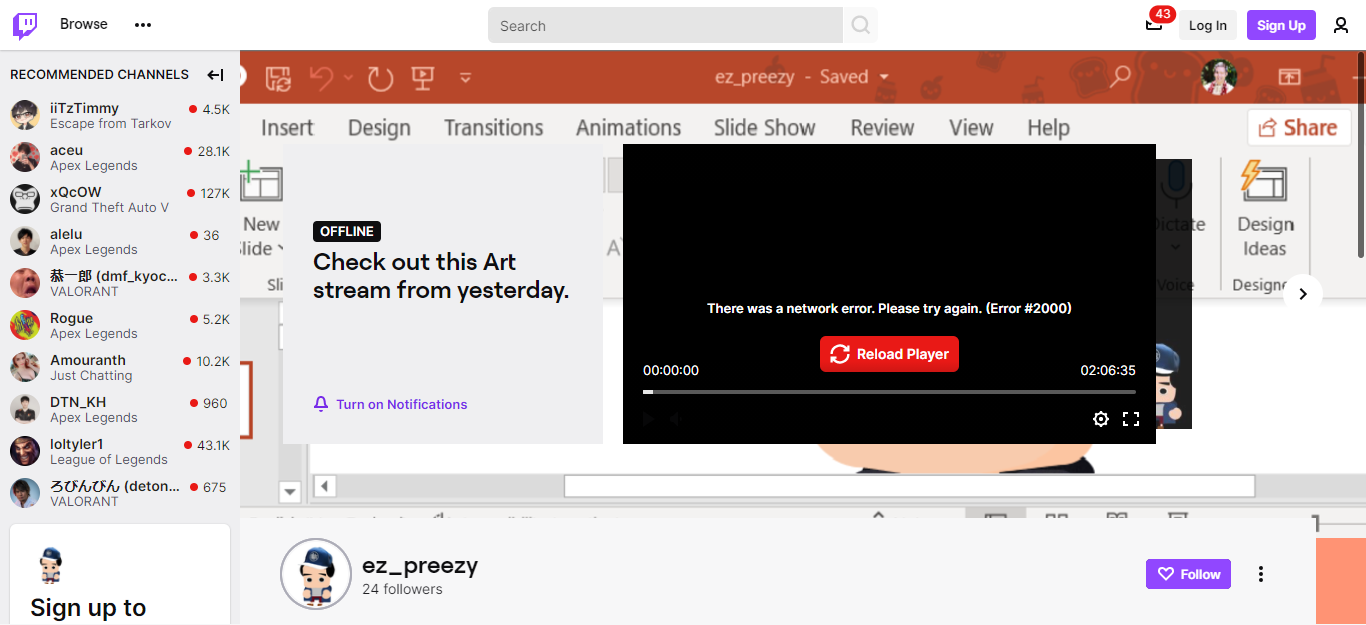Click the ez_preezy channel name

(420, 565)
